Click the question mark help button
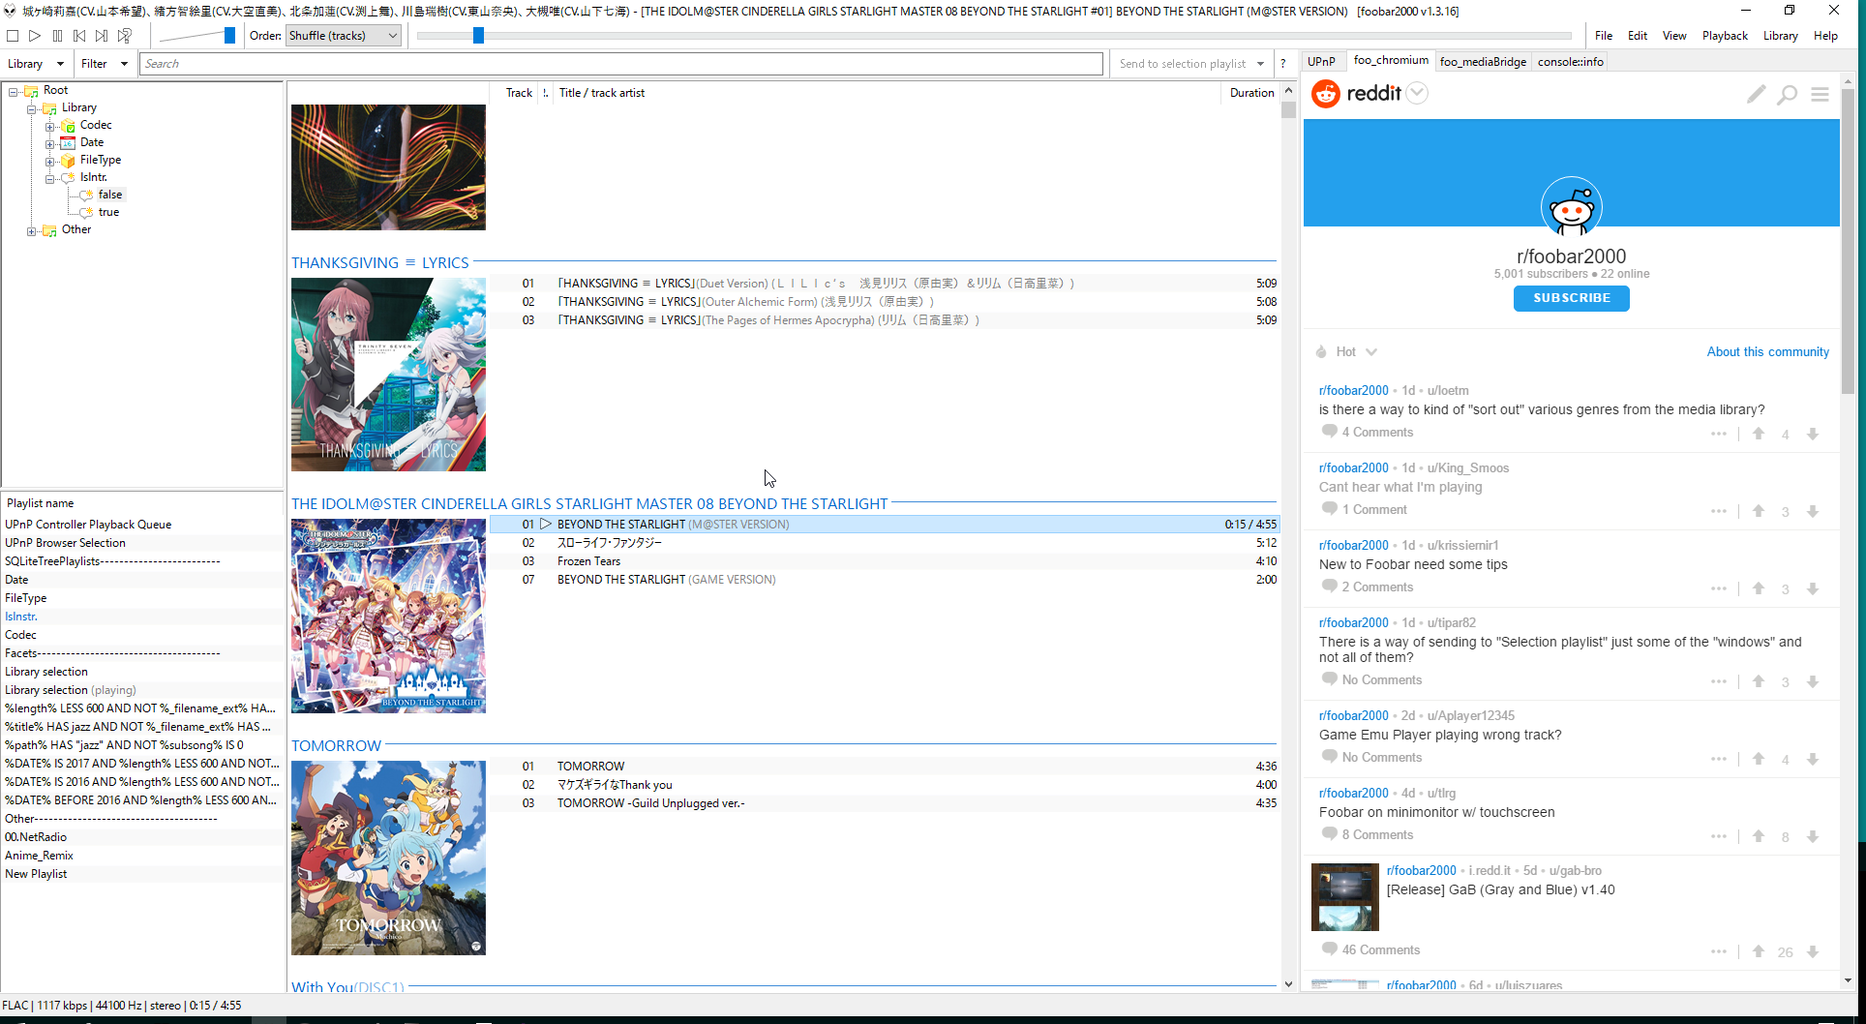Viewport: 1866px width, 1024px height. (1283, 64)
